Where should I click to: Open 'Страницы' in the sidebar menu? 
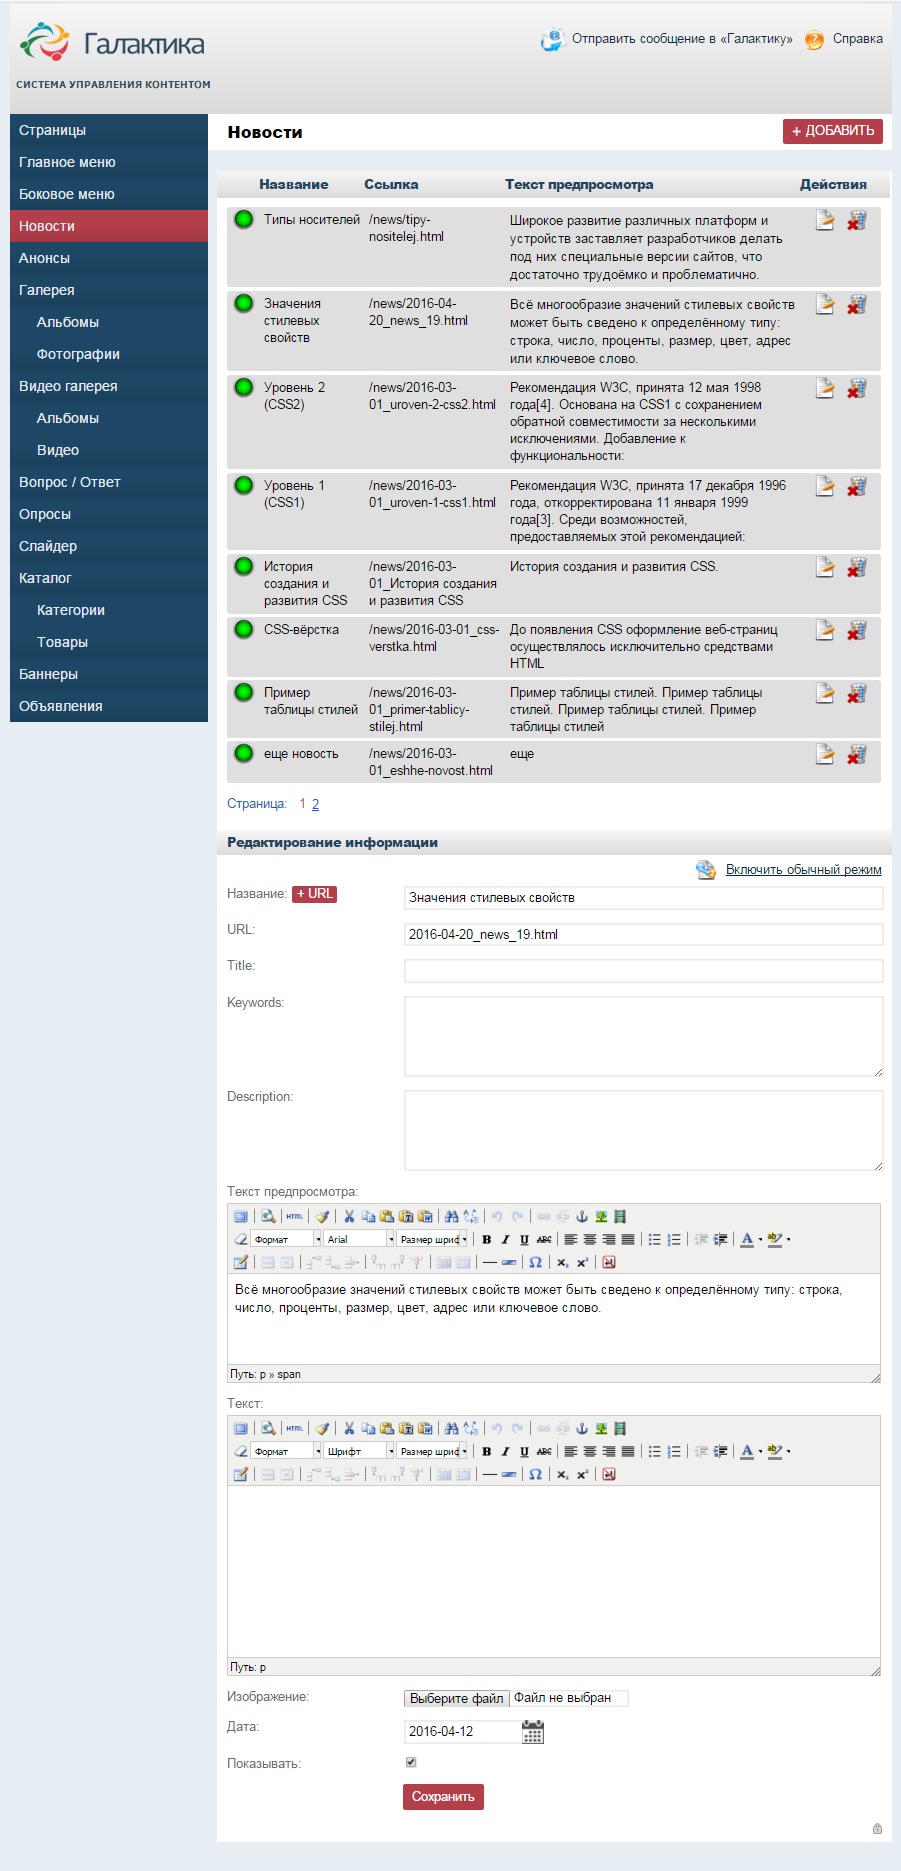[x=109, y=130]
